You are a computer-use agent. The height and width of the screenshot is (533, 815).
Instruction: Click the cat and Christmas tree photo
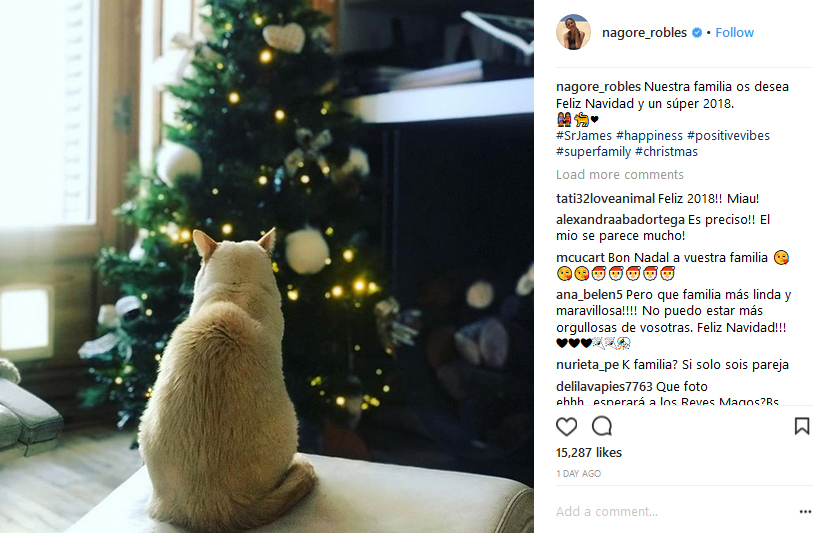267,266
